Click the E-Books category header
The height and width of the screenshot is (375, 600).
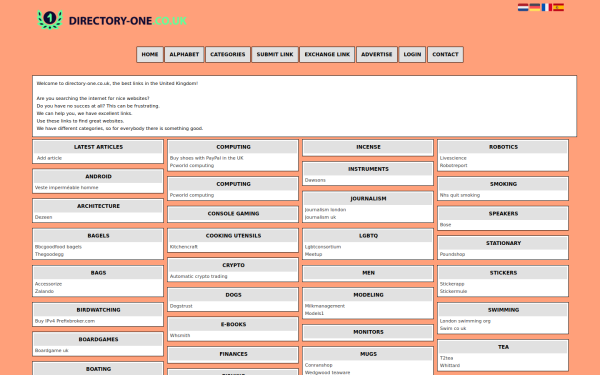click(233, 324)
